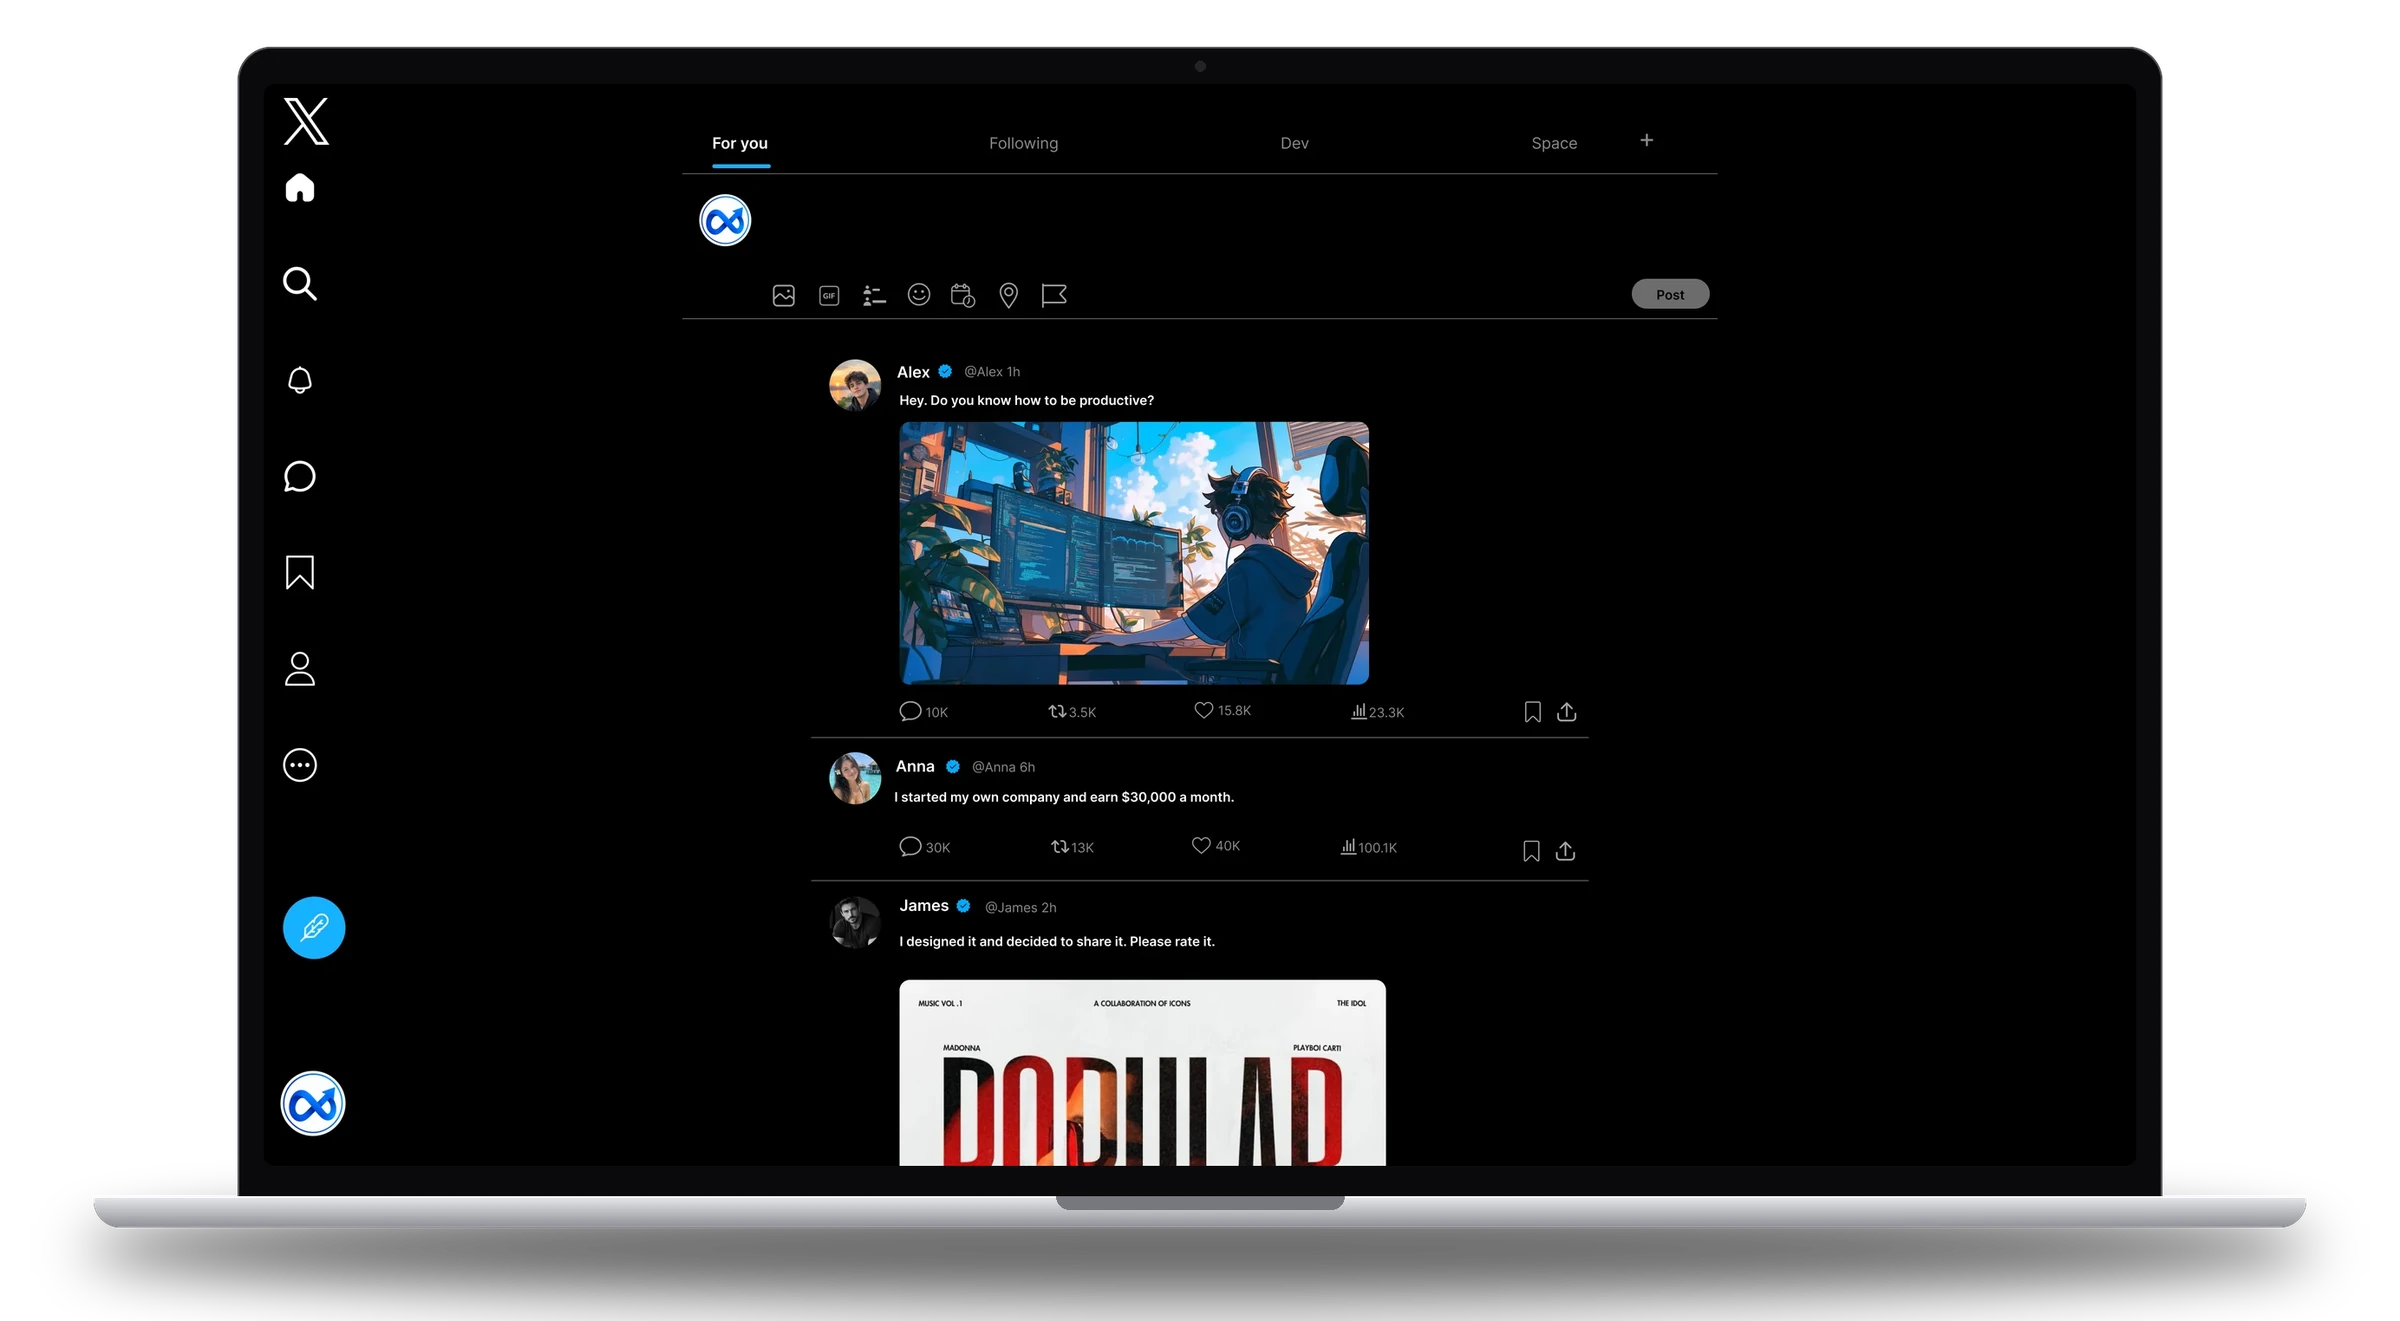Open Search with magnifier icon

click(x=300, y=284)
